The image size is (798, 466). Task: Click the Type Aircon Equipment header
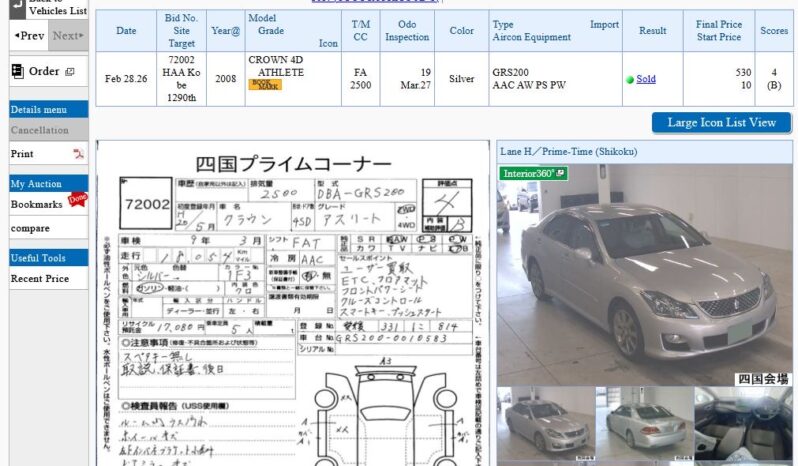pos(556,31)
